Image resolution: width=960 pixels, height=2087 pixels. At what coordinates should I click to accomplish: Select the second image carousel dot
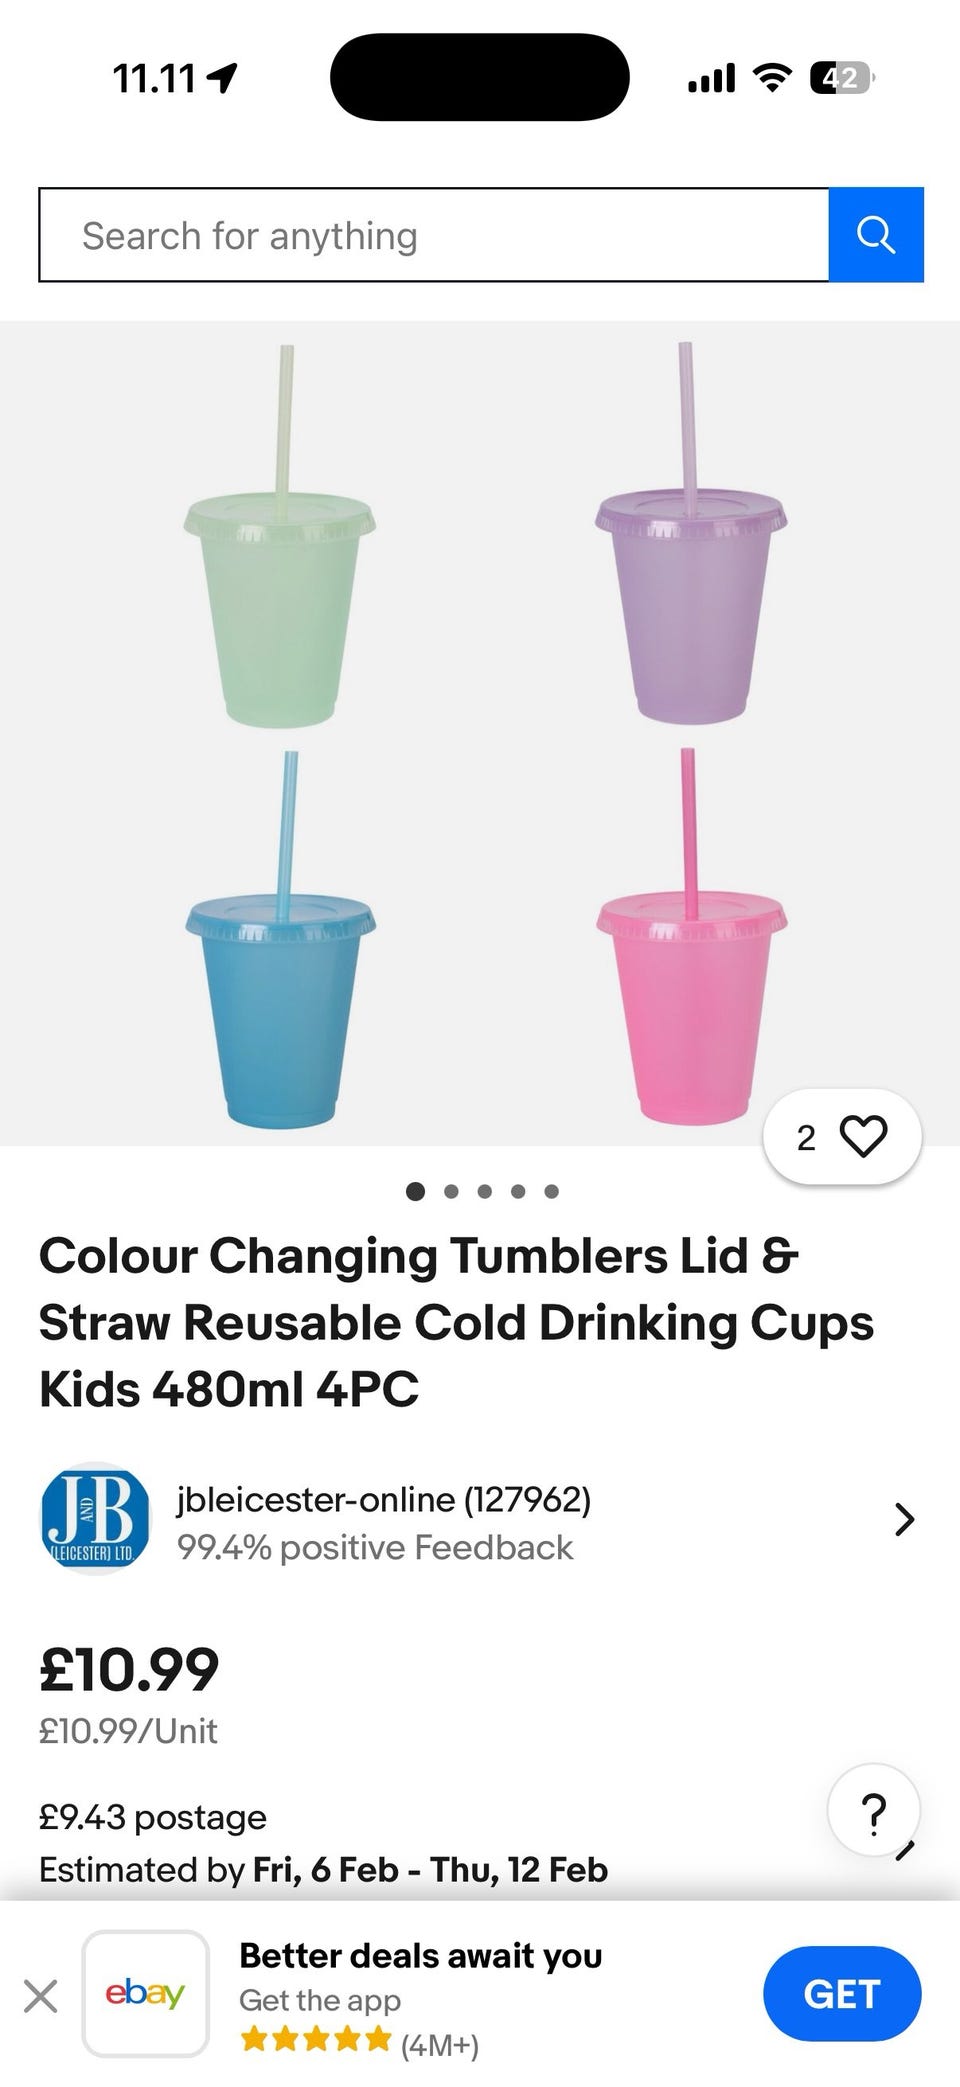coord(451,1191)
